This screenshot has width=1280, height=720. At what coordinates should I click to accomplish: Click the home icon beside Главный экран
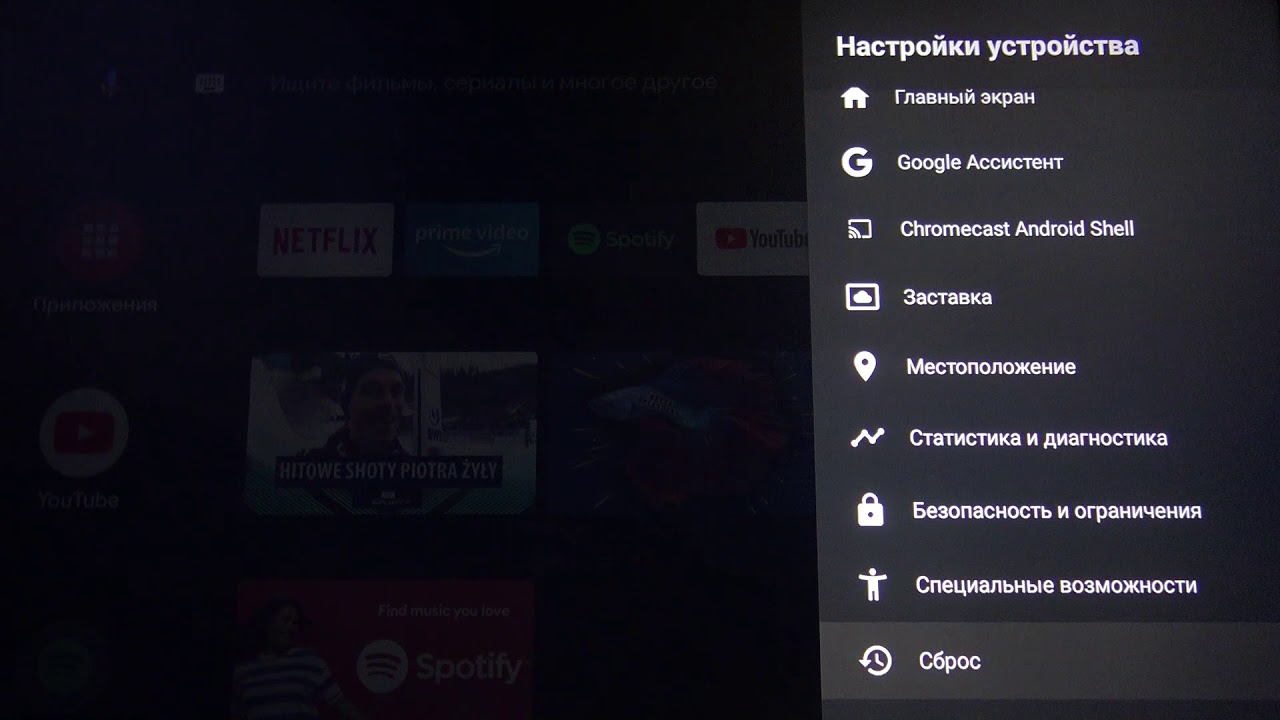855,98
